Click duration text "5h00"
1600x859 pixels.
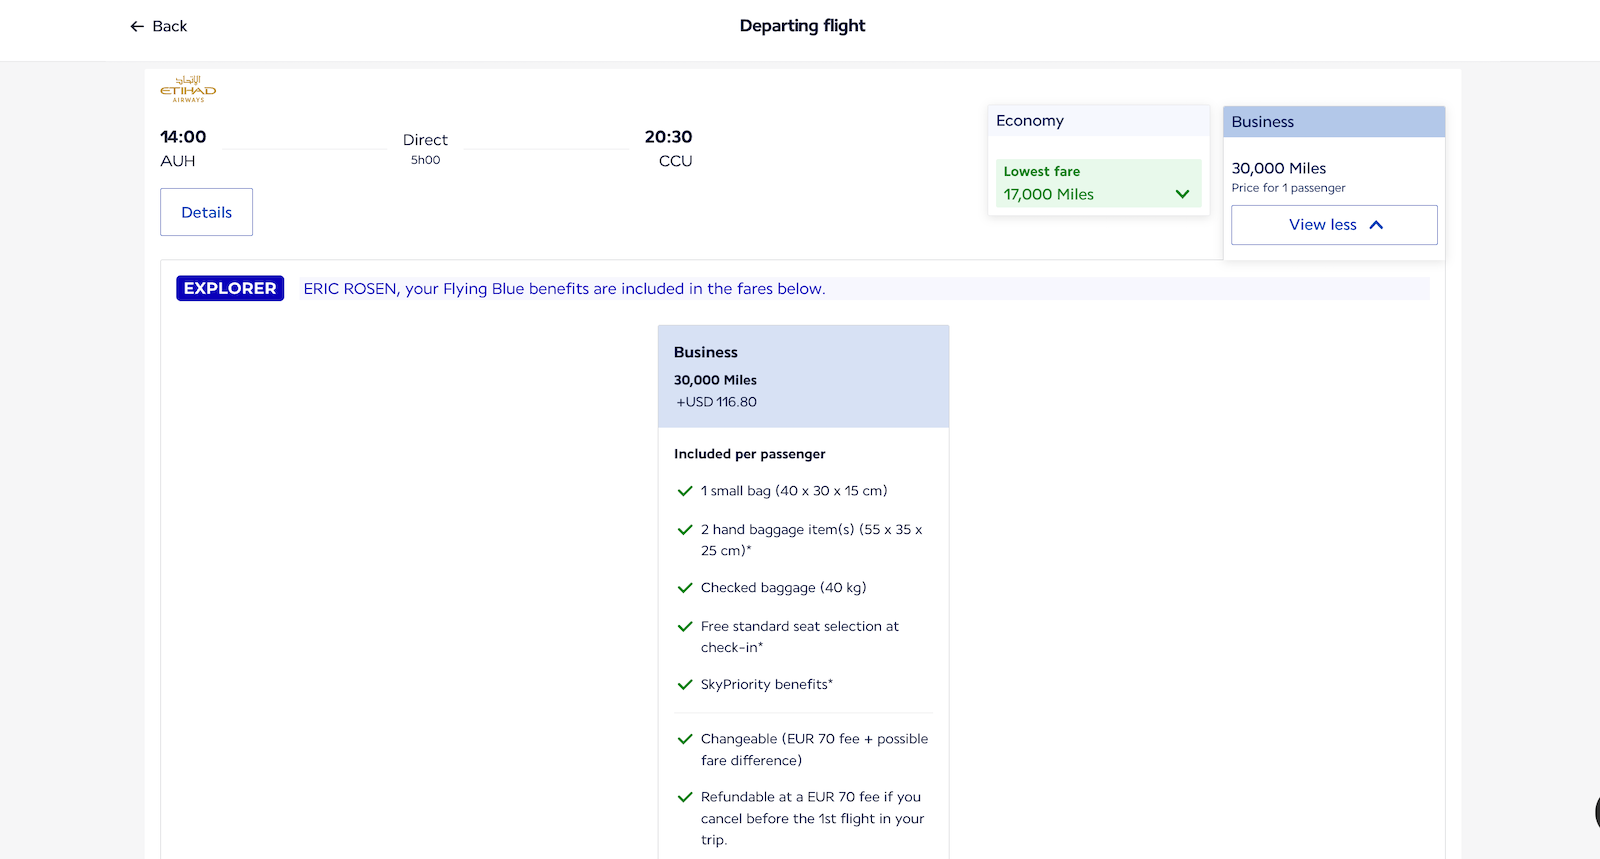pyautogui.click(x=425, y=160)
